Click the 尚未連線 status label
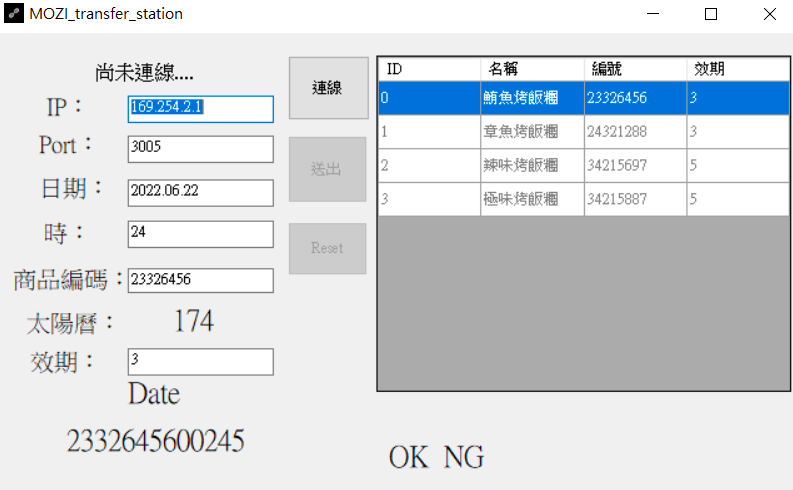 (144, 73)
